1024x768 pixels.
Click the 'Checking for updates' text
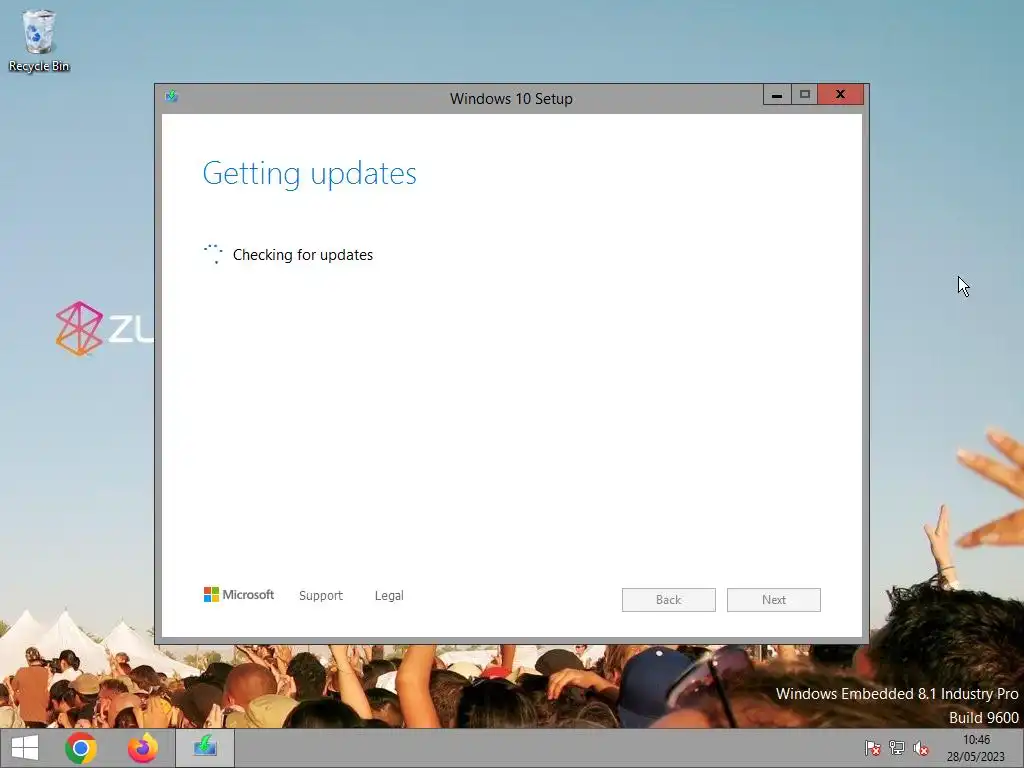303,255
